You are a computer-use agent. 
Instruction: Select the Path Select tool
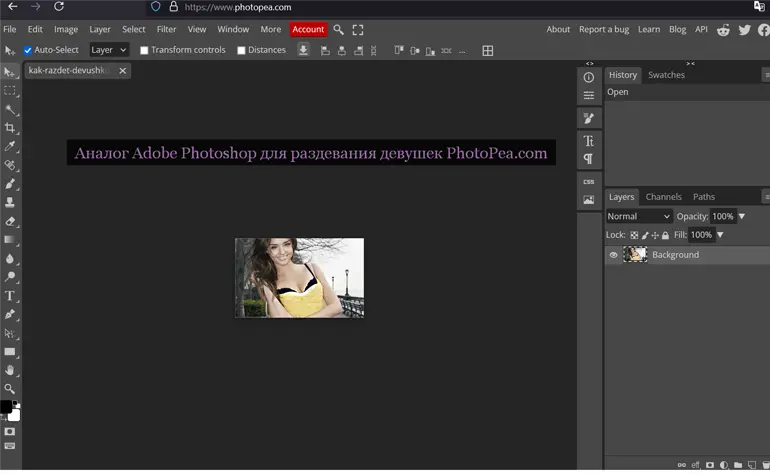[9, 333]
